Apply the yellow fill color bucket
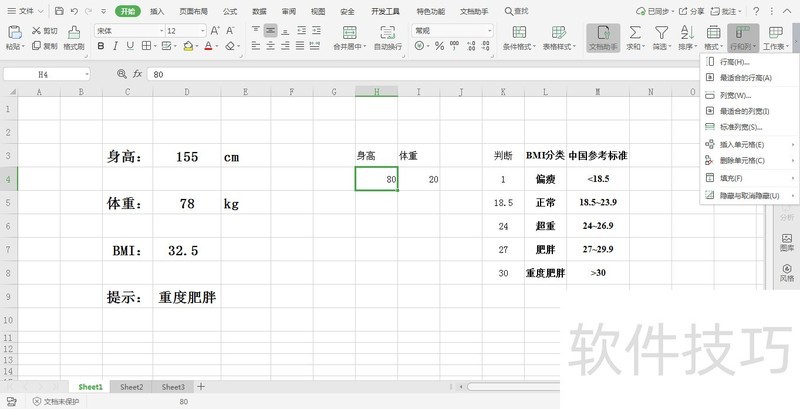800x409 pixels. click(188, 46)
